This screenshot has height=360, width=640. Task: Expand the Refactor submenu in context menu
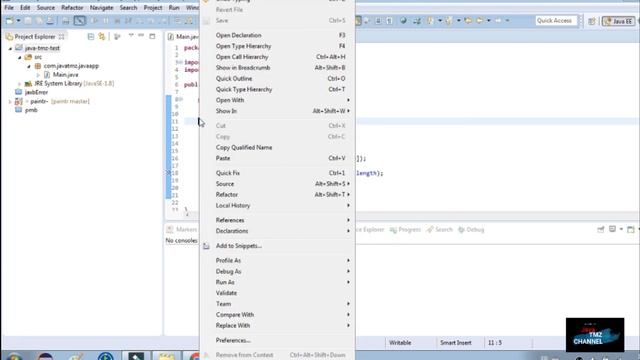278,195
